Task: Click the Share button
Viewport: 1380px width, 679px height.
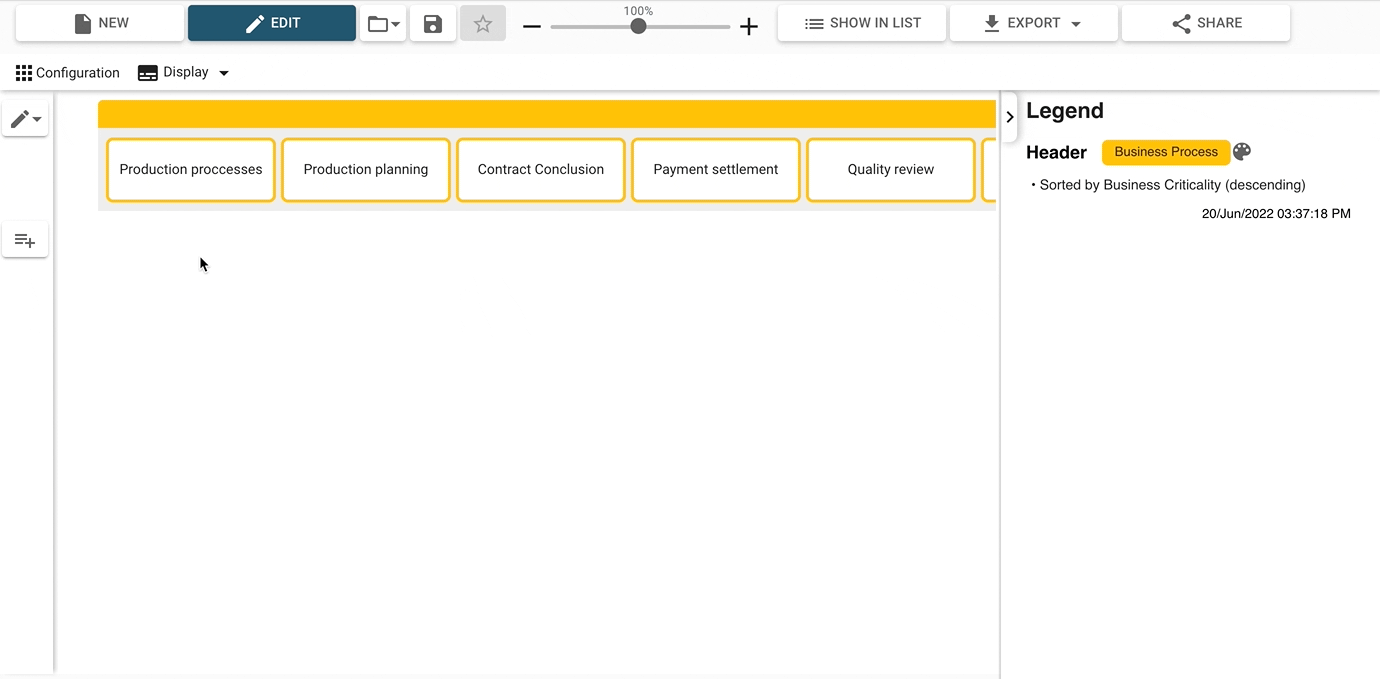Action: point(1206,23)
